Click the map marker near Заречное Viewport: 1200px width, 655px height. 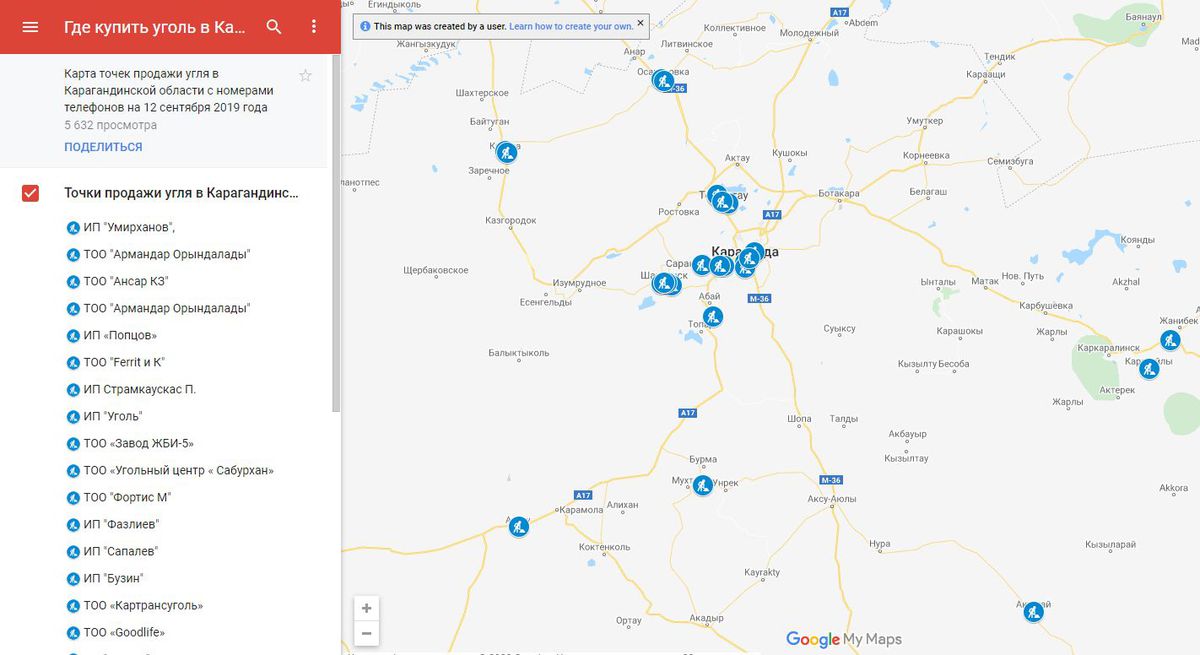click(x=507, y=152)
